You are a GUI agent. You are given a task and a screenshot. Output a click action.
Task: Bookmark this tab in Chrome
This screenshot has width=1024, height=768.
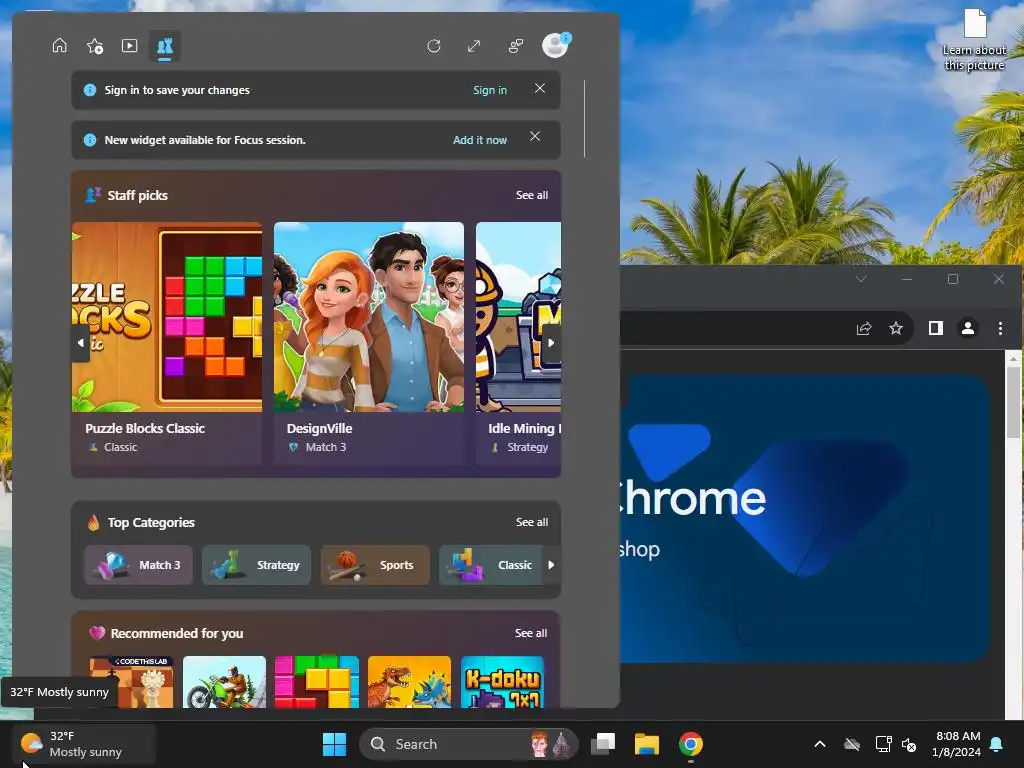tap(896, 328)
